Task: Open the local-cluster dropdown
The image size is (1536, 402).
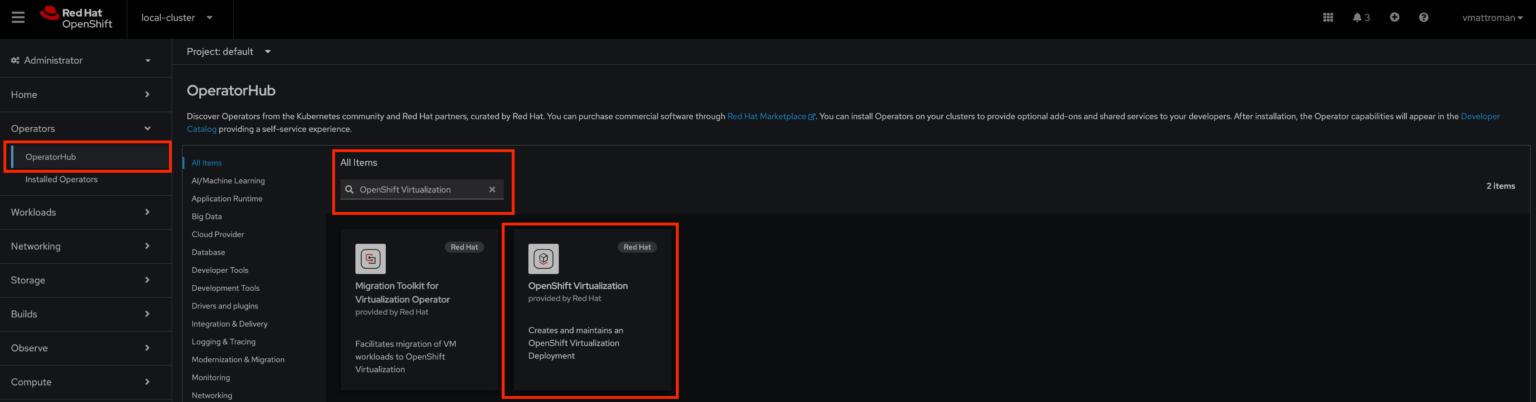Action: pos(177,18)
